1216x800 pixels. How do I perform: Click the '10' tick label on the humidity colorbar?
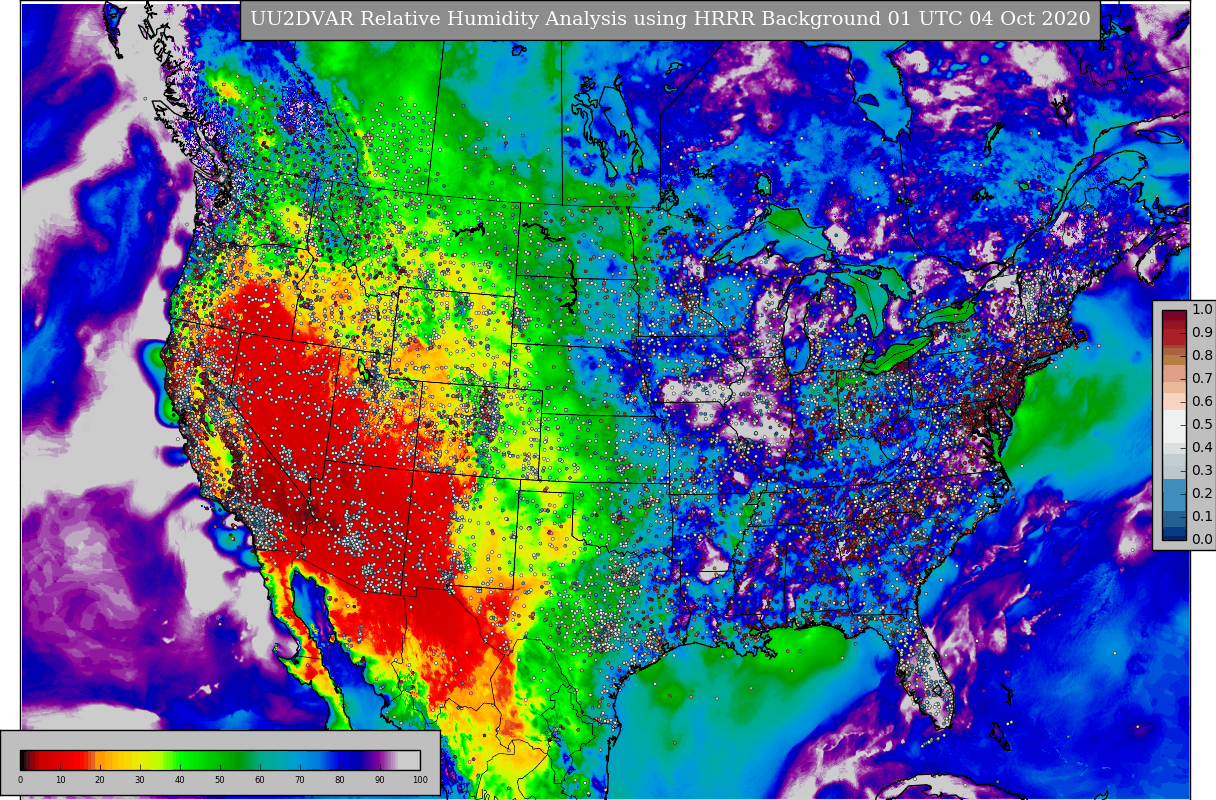pyautogui.click(x=60, y=779)
